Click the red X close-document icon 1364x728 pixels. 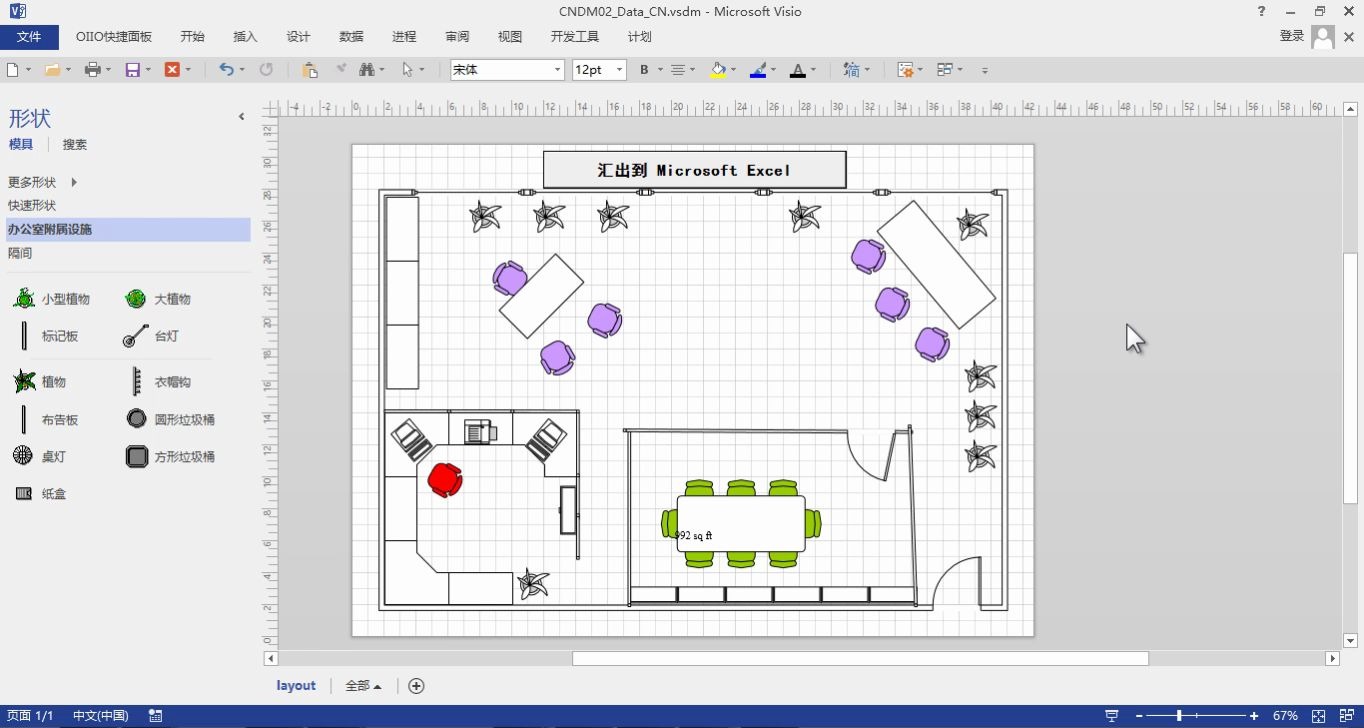coord(172,70)
